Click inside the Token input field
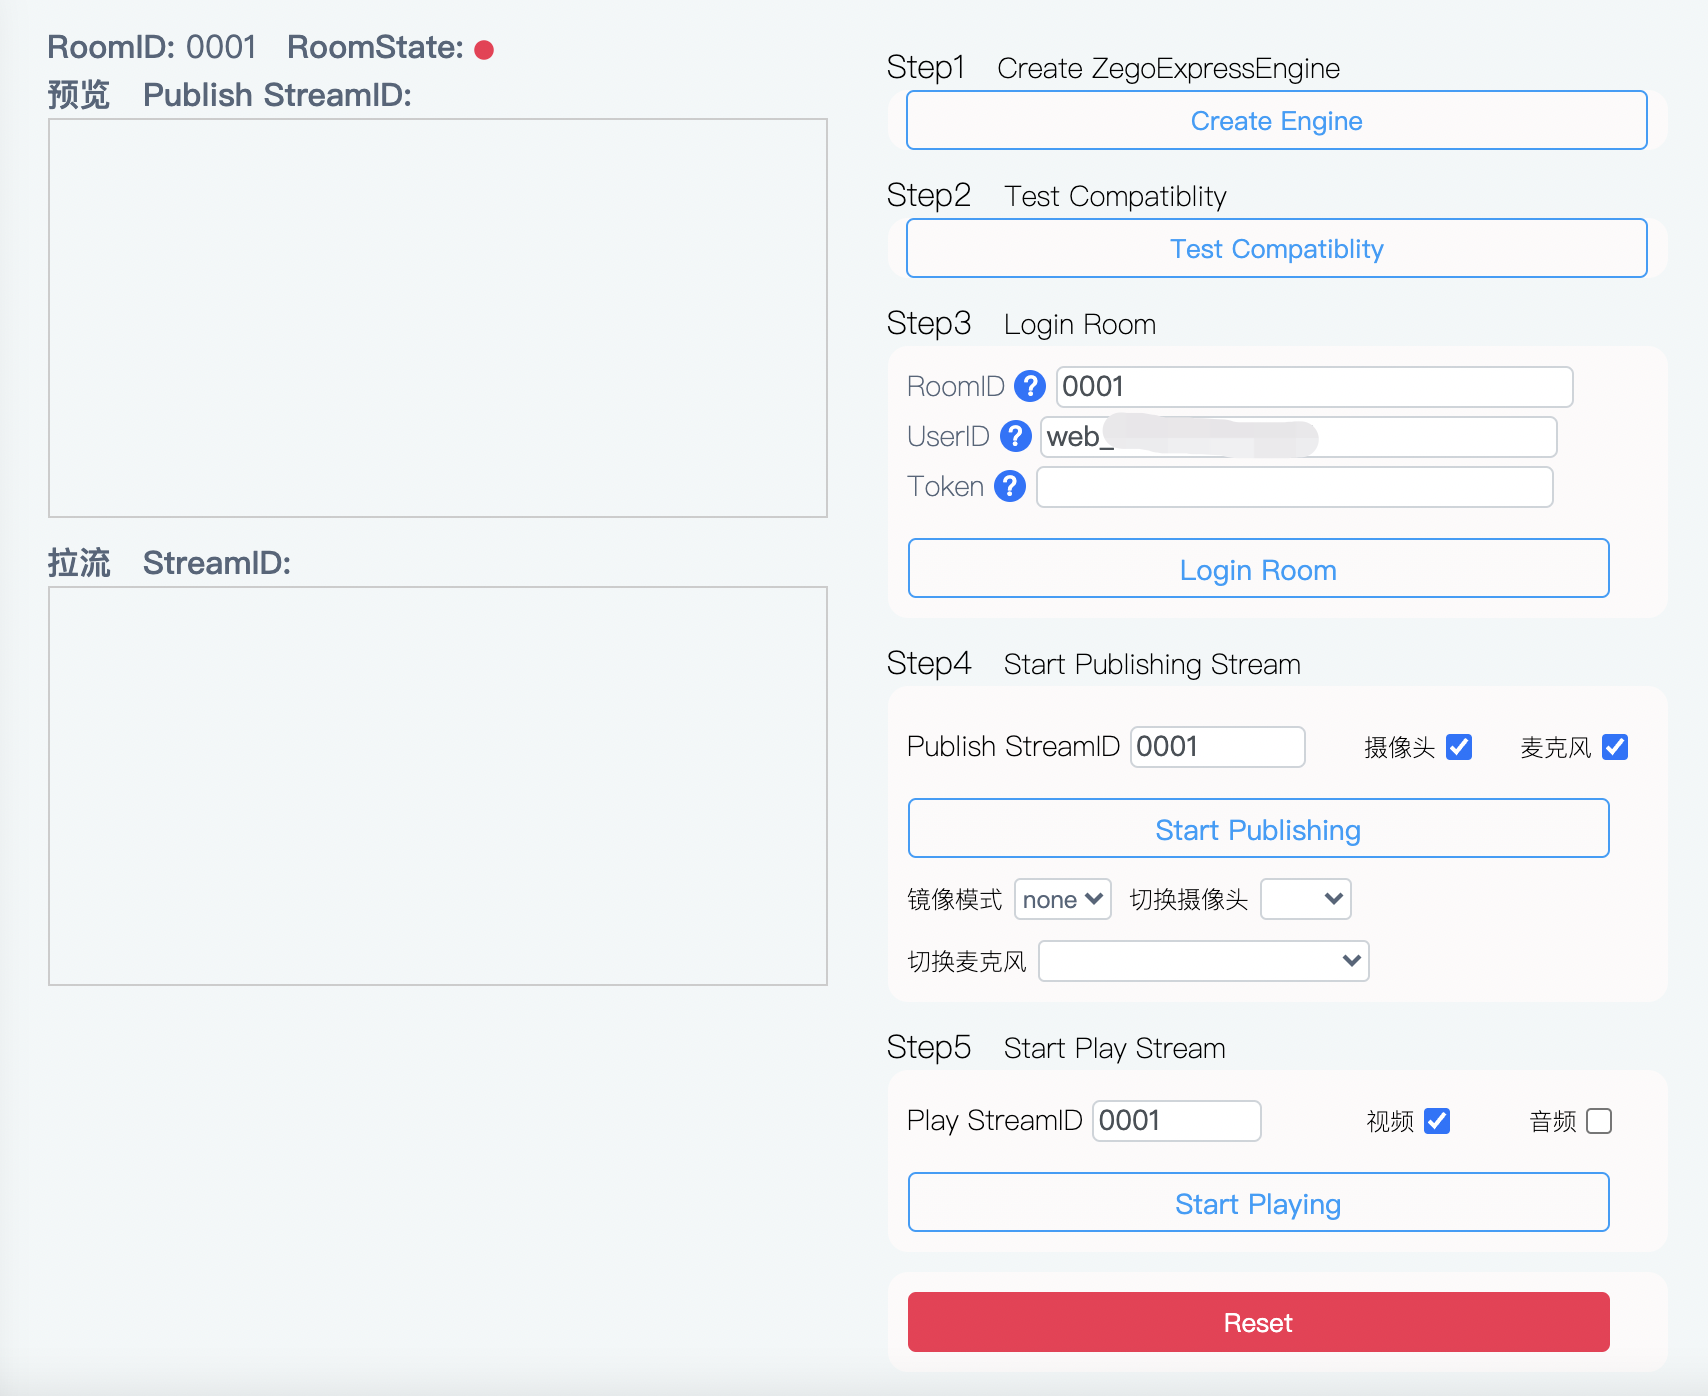This screenshot has width=1708, height=1396. point(1294,487)
